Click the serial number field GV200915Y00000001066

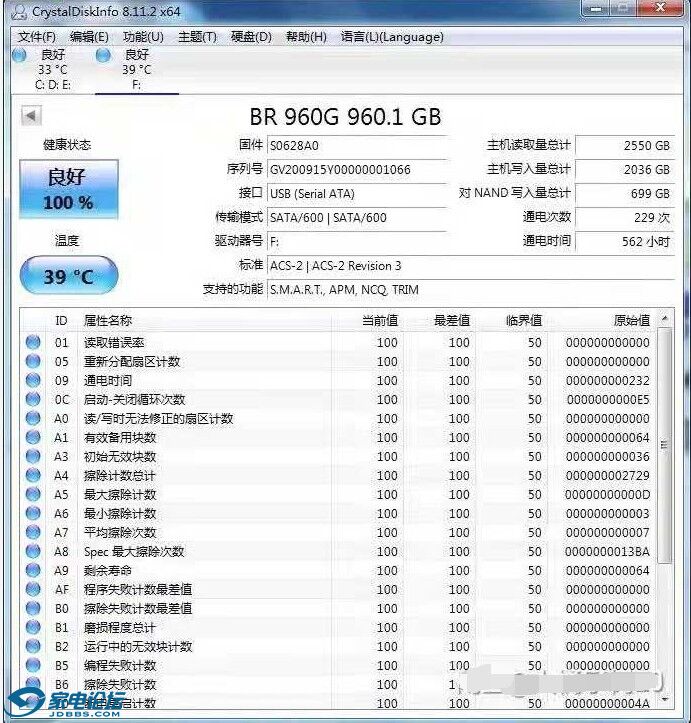[357, 170]
